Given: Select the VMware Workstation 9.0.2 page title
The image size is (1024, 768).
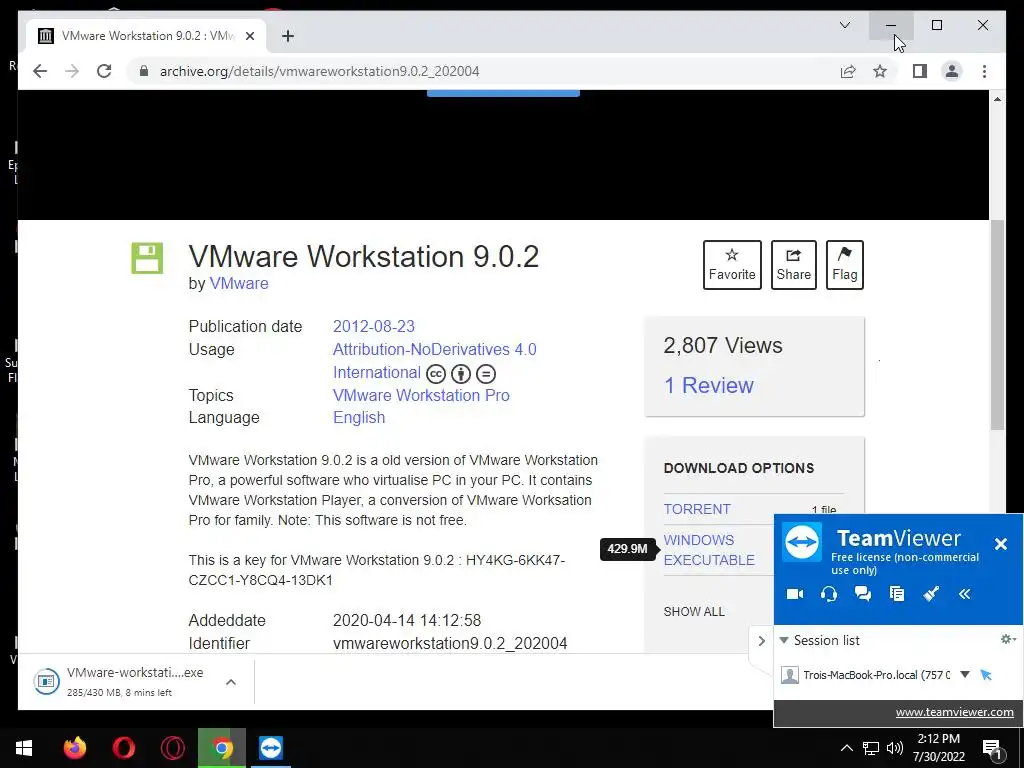Looking at the screenshot, I should point(364,256).
